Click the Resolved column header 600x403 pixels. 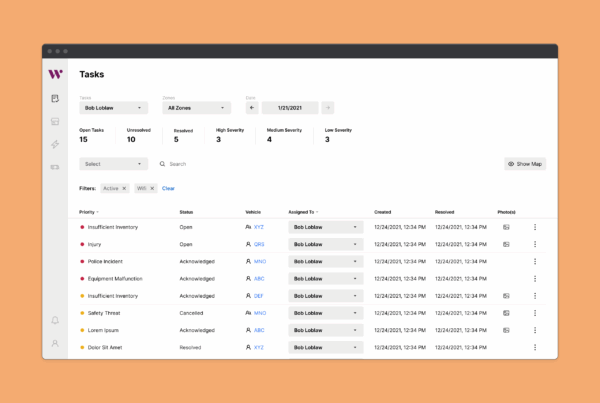coord(444,212)
